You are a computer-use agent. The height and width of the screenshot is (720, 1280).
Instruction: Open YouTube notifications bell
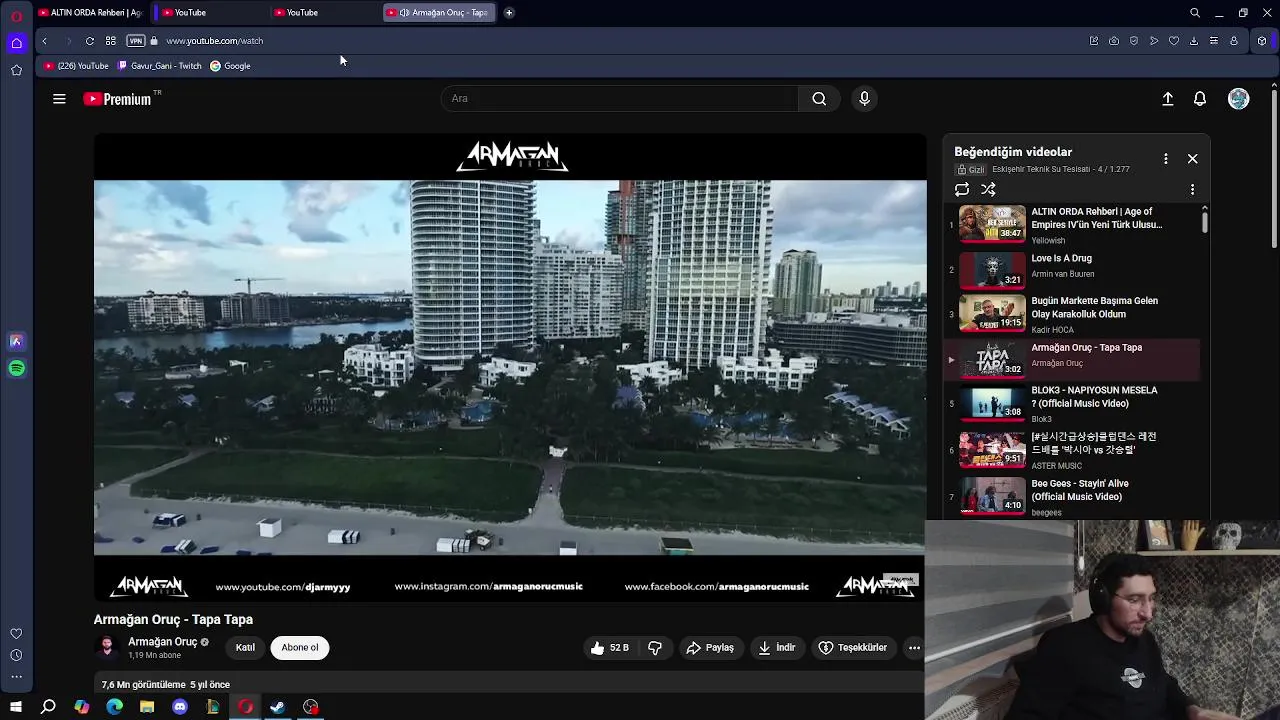point(1200,99)
